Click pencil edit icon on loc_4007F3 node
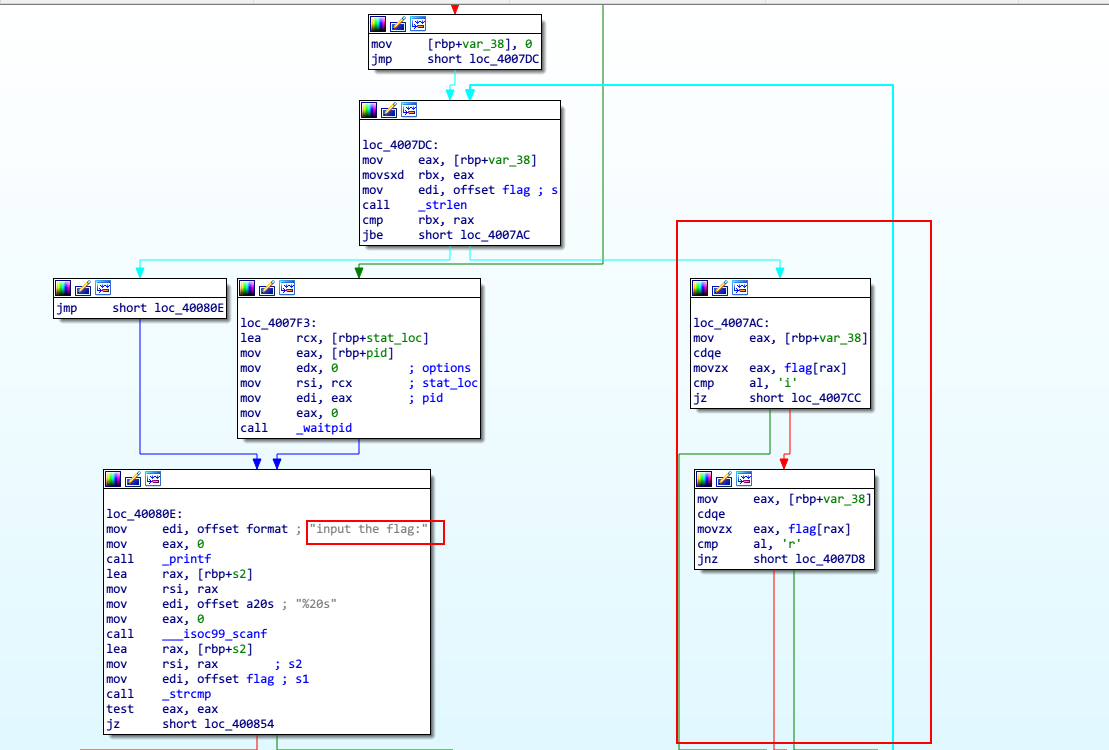 (267, 288)
